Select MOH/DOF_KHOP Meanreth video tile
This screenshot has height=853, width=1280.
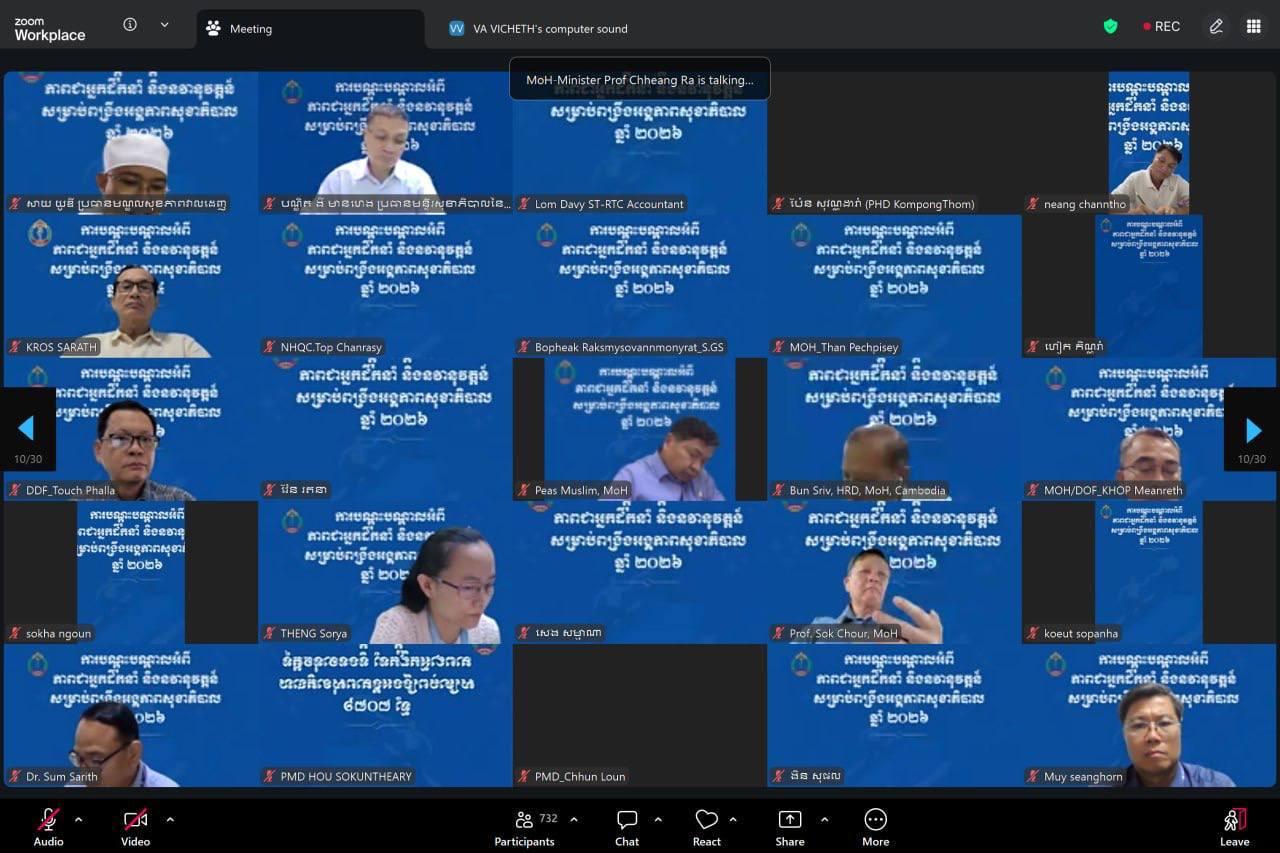tap(1149, 429)
